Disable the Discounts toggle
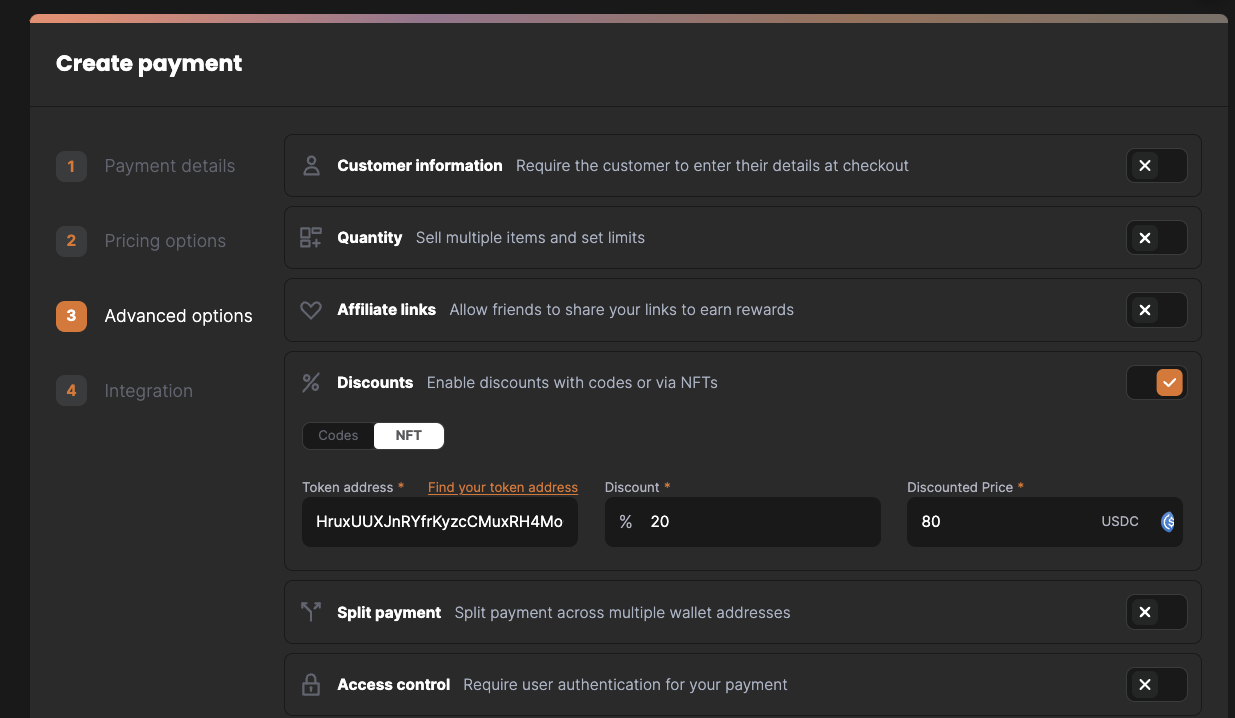The image size is (1235, 718). [x=1156, y=383]
